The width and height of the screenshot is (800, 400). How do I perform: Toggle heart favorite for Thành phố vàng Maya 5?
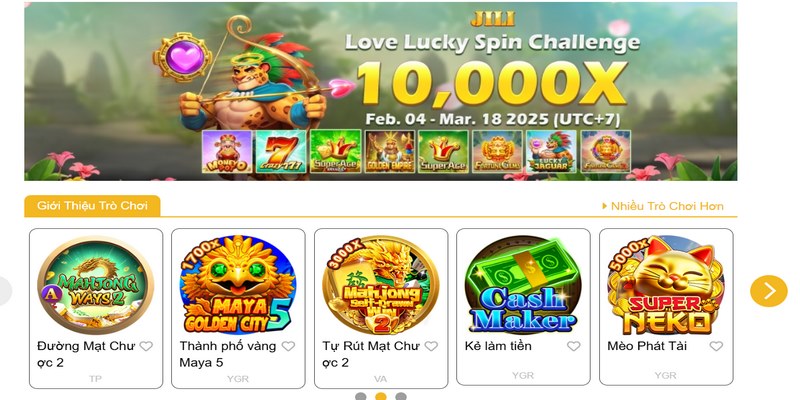click(288, 346)
